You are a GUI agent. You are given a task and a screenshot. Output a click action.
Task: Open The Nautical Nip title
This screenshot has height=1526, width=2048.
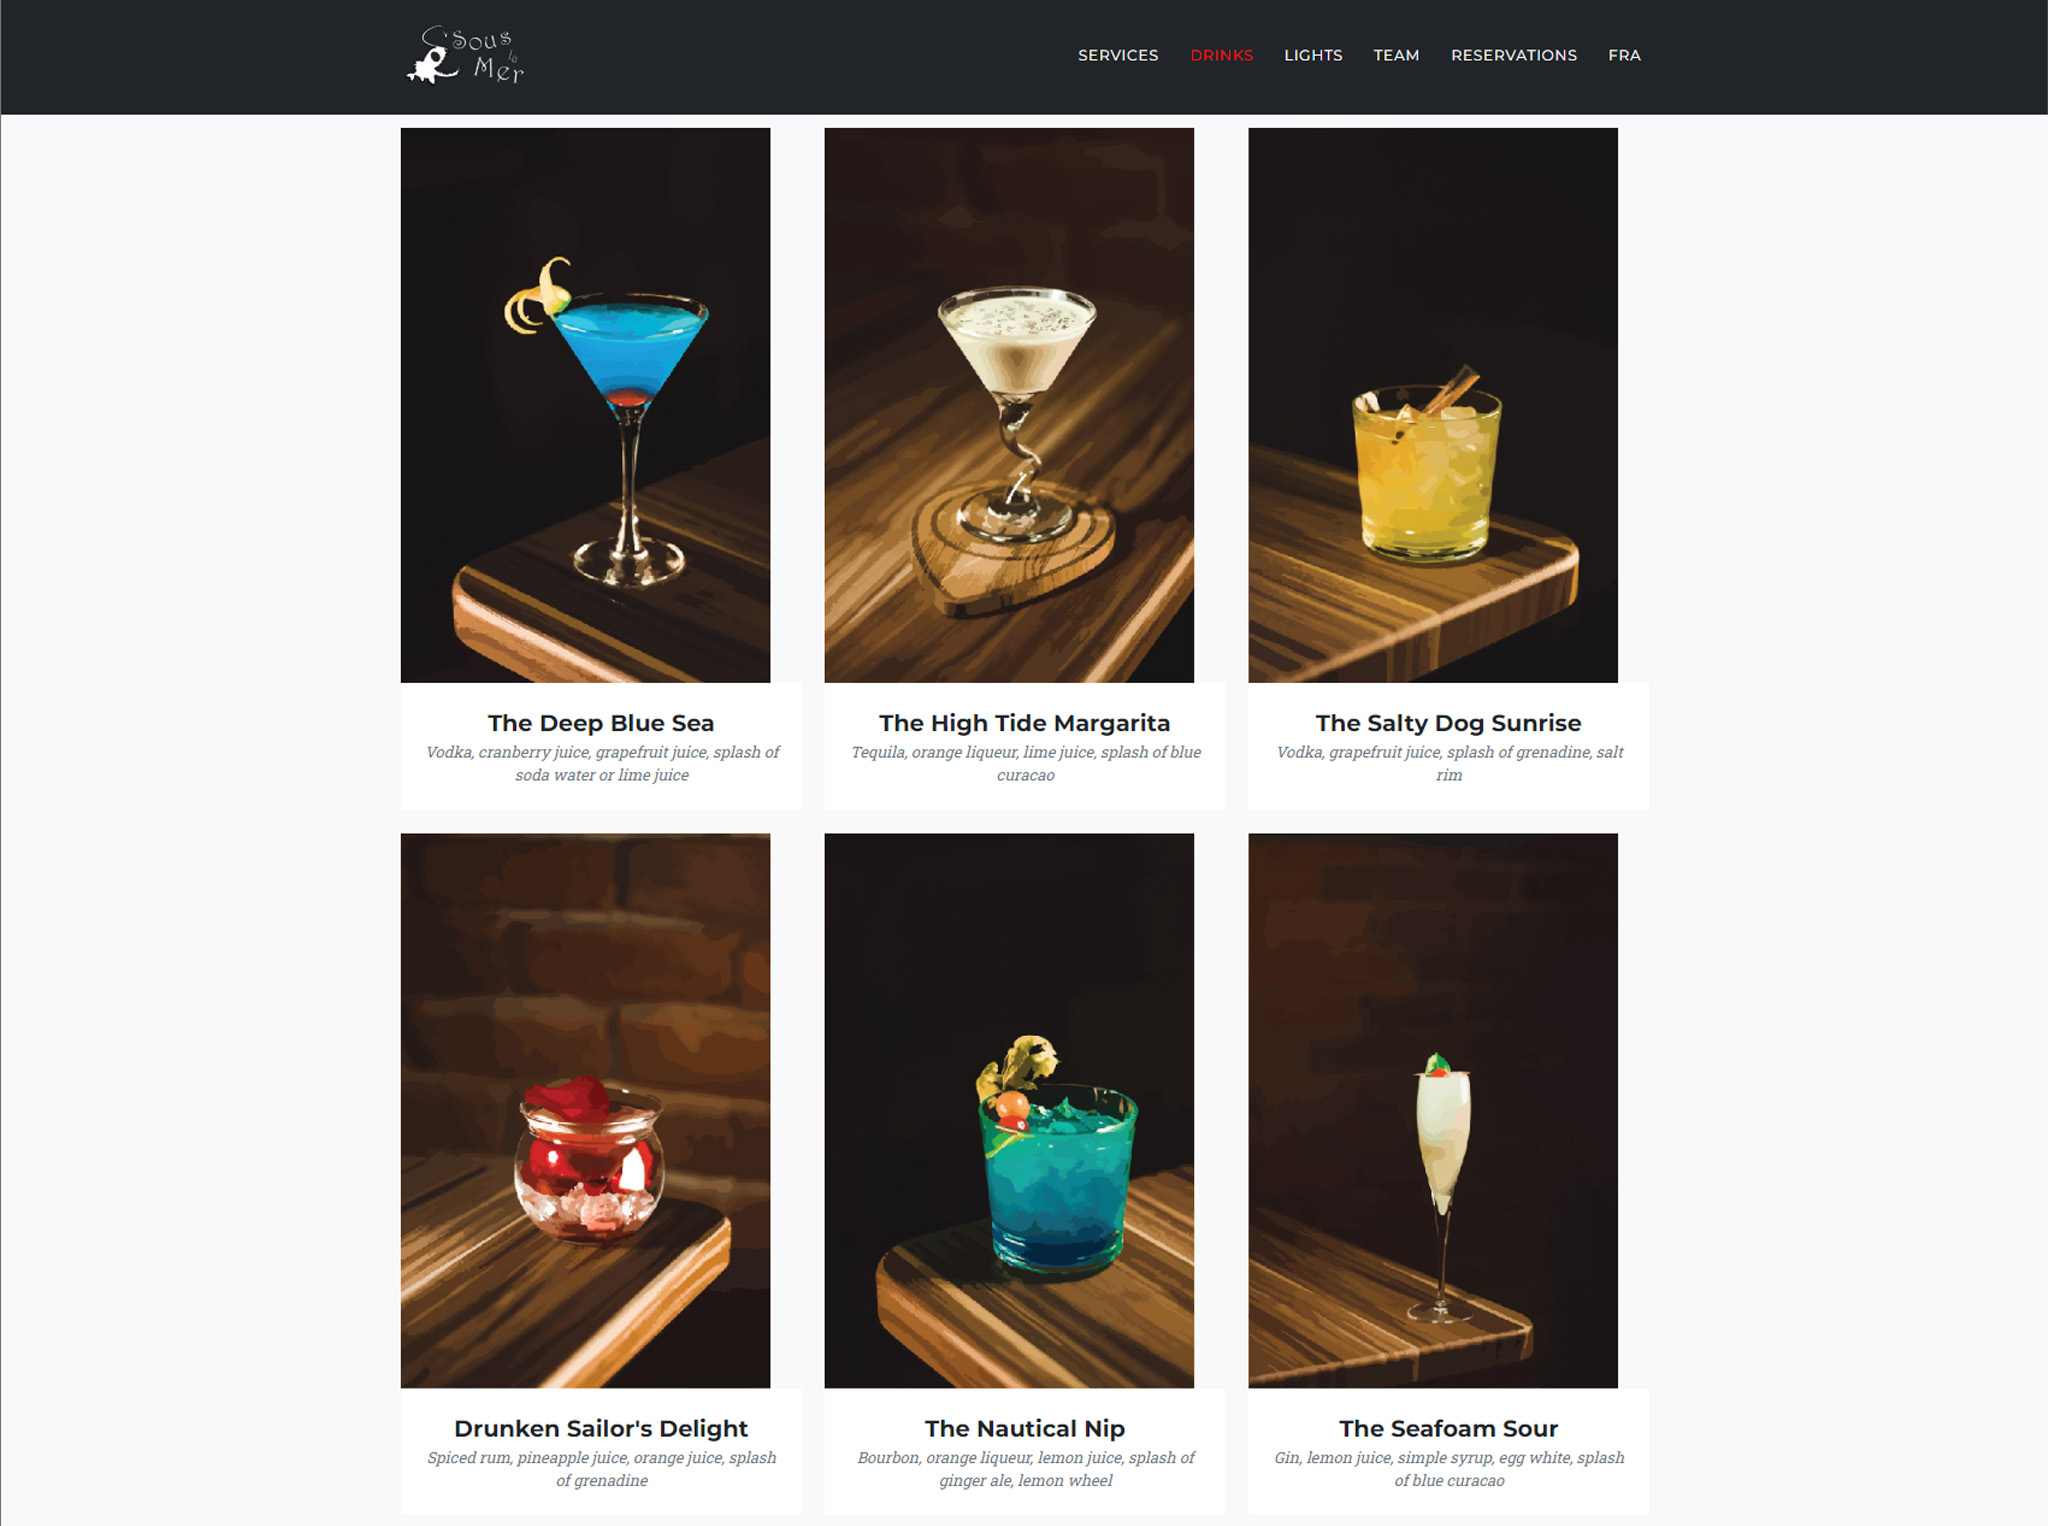point(1025,1428)
